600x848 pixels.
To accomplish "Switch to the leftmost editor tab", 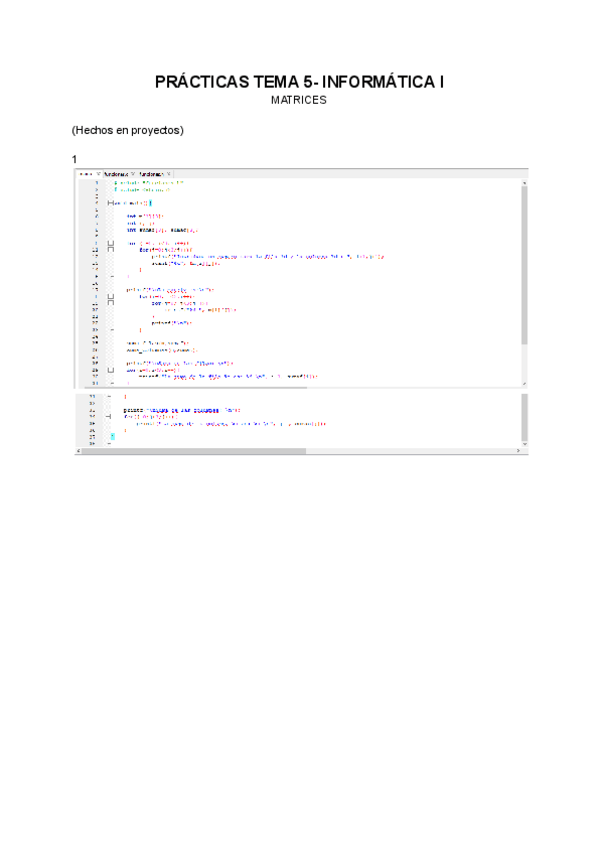I will [85, 174].
